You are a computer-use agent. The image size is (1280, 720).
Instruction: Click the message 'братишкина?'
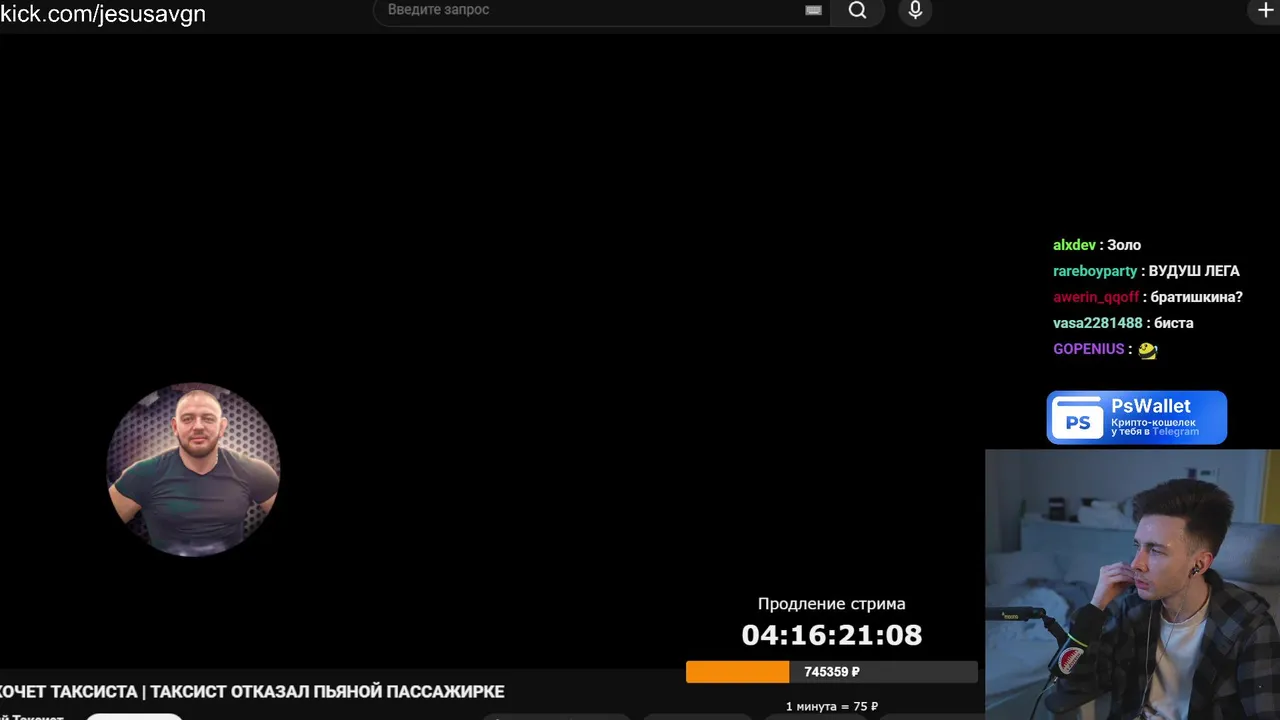point(1197,297)
